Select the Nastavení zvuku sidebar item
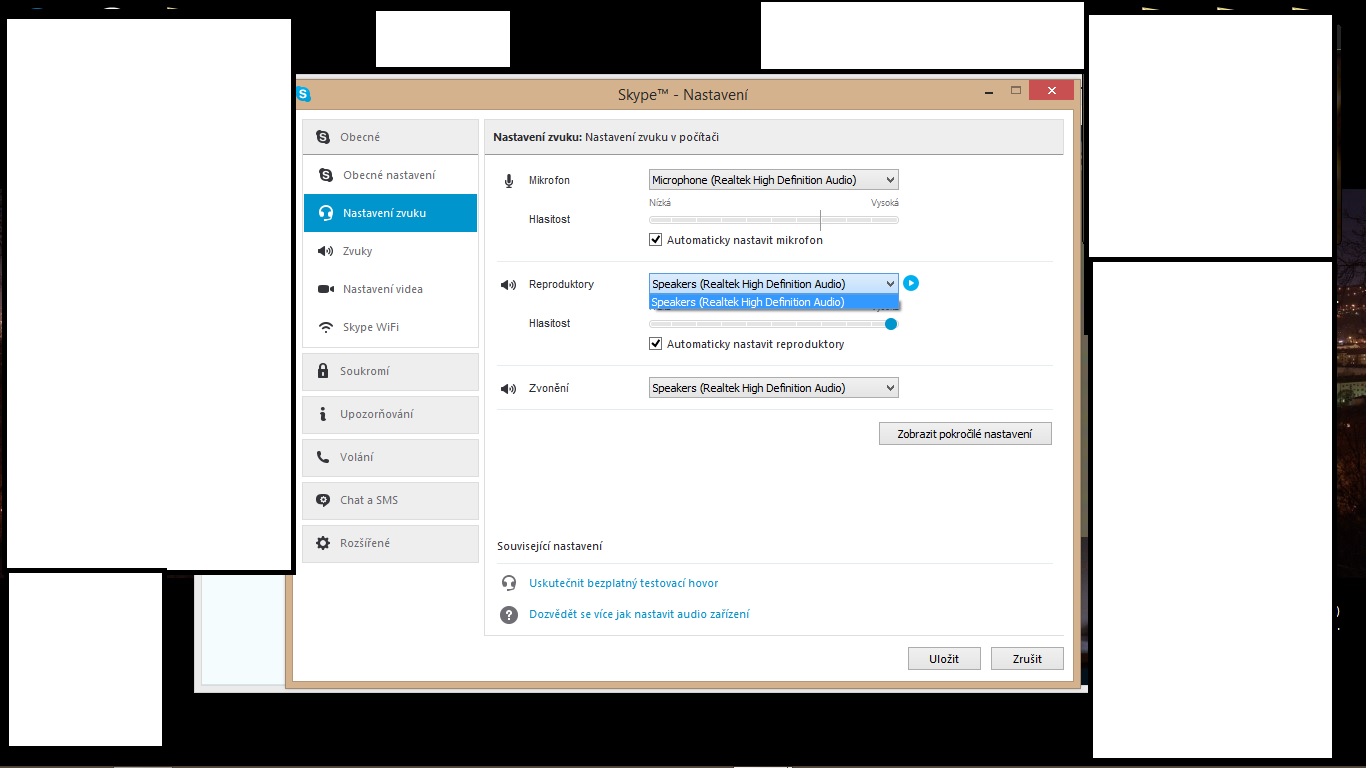This screenshot has height=769, width=1369. coord(391,213)
